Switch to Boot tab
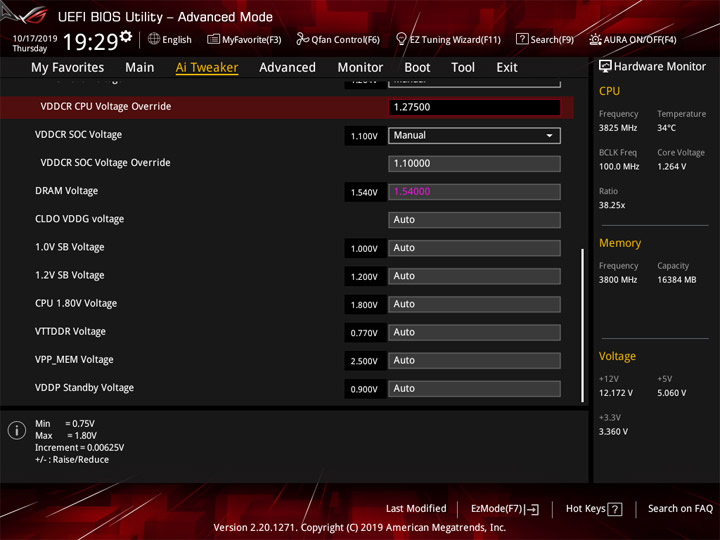The width and height of the screenshot is (720, 540). tap(417, 68)
